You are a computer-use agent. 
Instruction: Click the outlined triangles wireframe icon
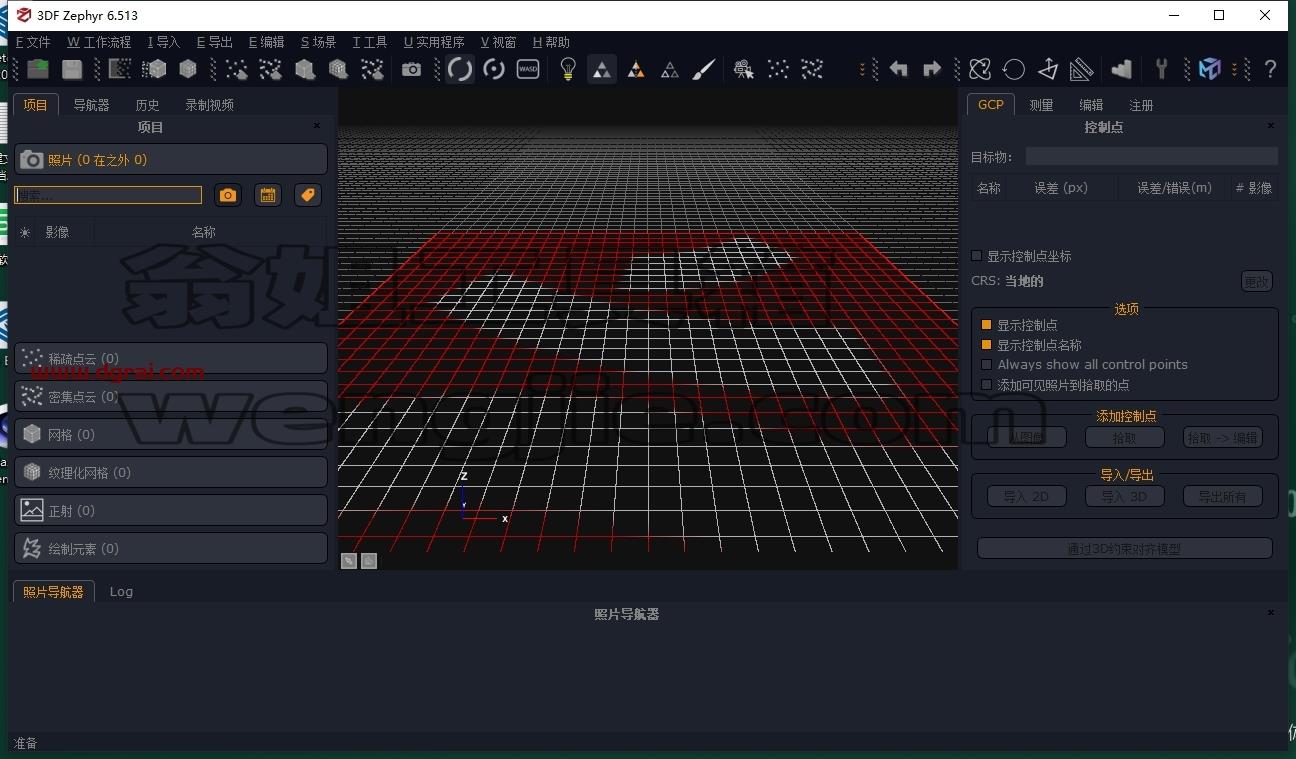670,69
